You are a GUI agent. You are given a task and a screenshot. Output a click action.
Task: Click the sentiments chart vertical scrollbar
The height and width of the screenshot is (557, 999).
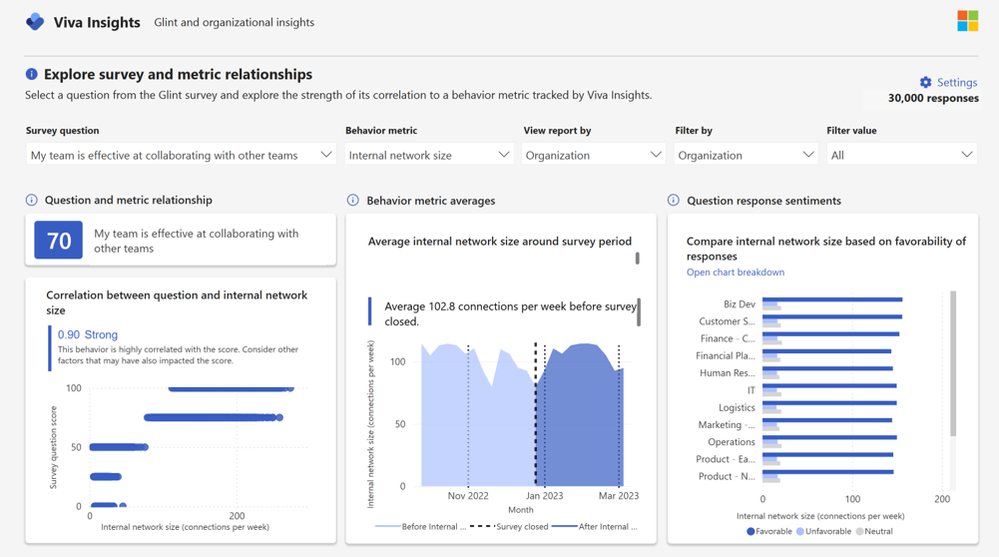pyautogui.click(x=953, y=363)
